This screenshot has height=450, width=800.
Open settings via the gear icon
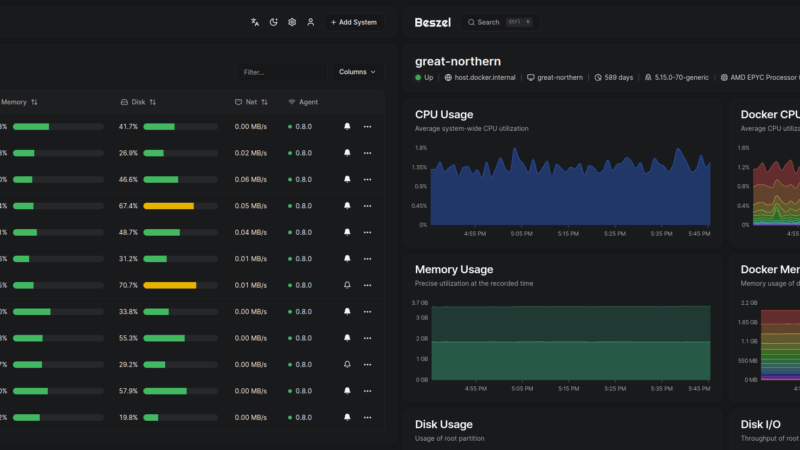(x=292, y=22)
